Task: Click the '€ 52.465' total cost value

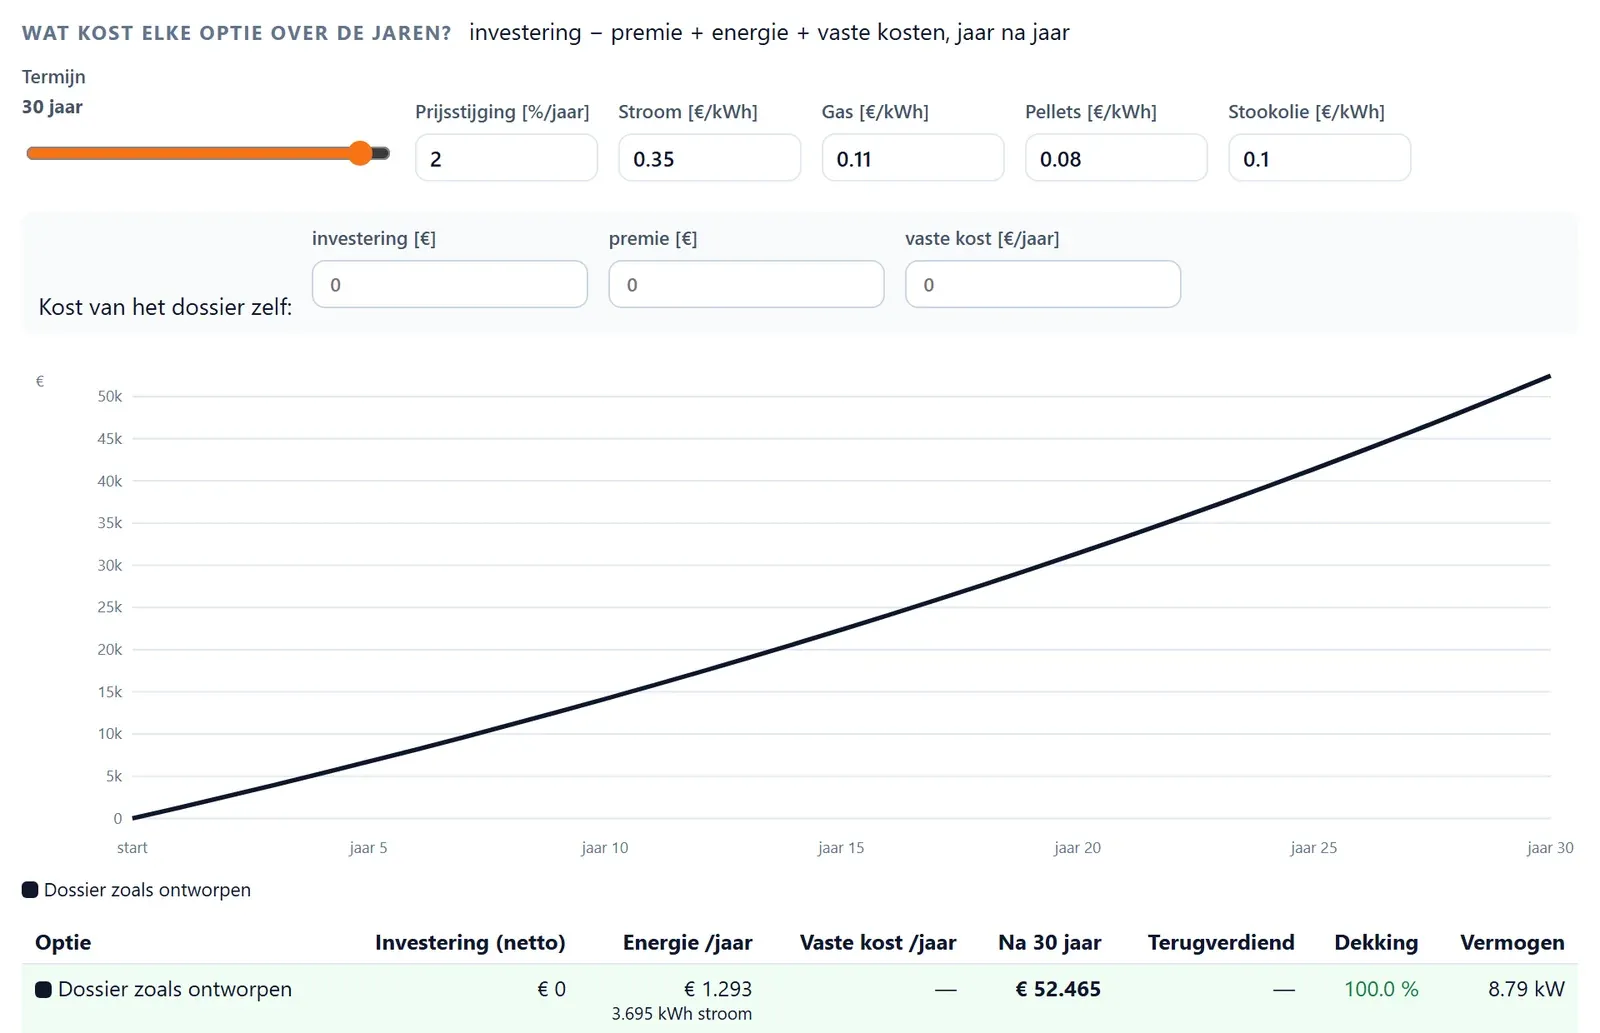Action: pos(1058,989)
